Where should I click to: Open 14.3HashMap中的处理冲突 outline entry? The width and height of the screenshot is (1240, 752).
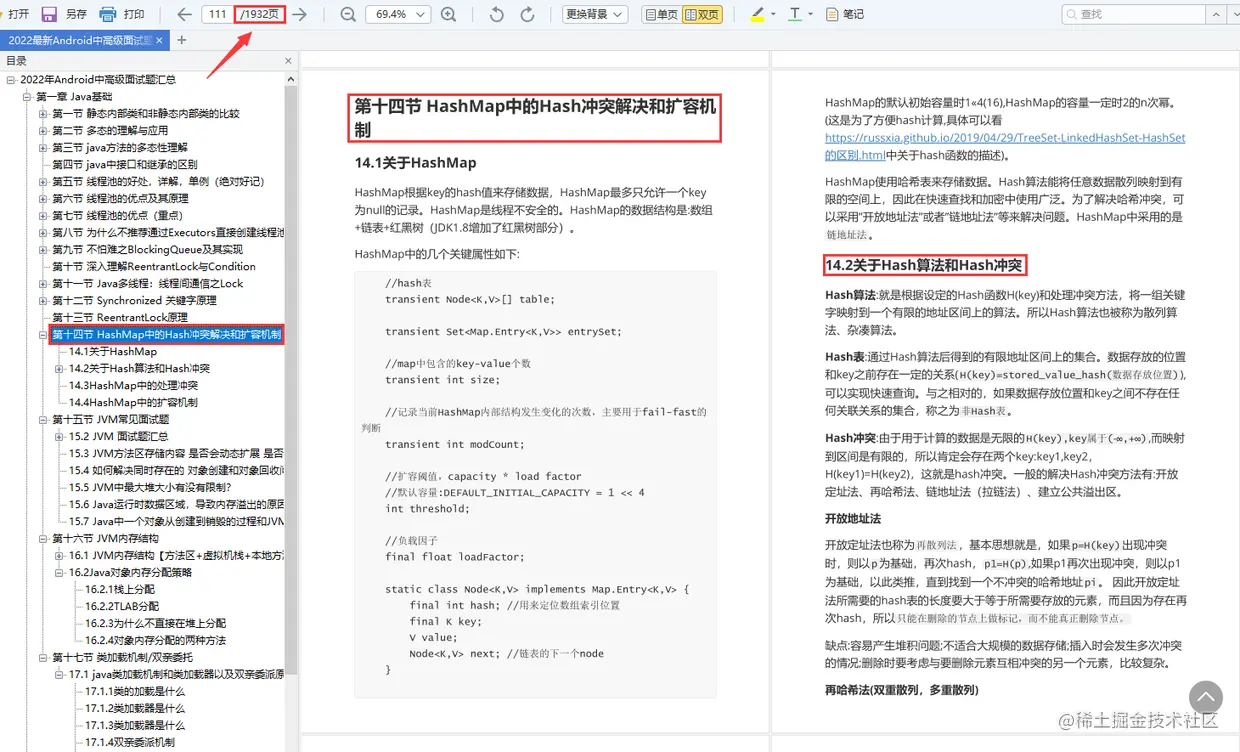point(133,385)
